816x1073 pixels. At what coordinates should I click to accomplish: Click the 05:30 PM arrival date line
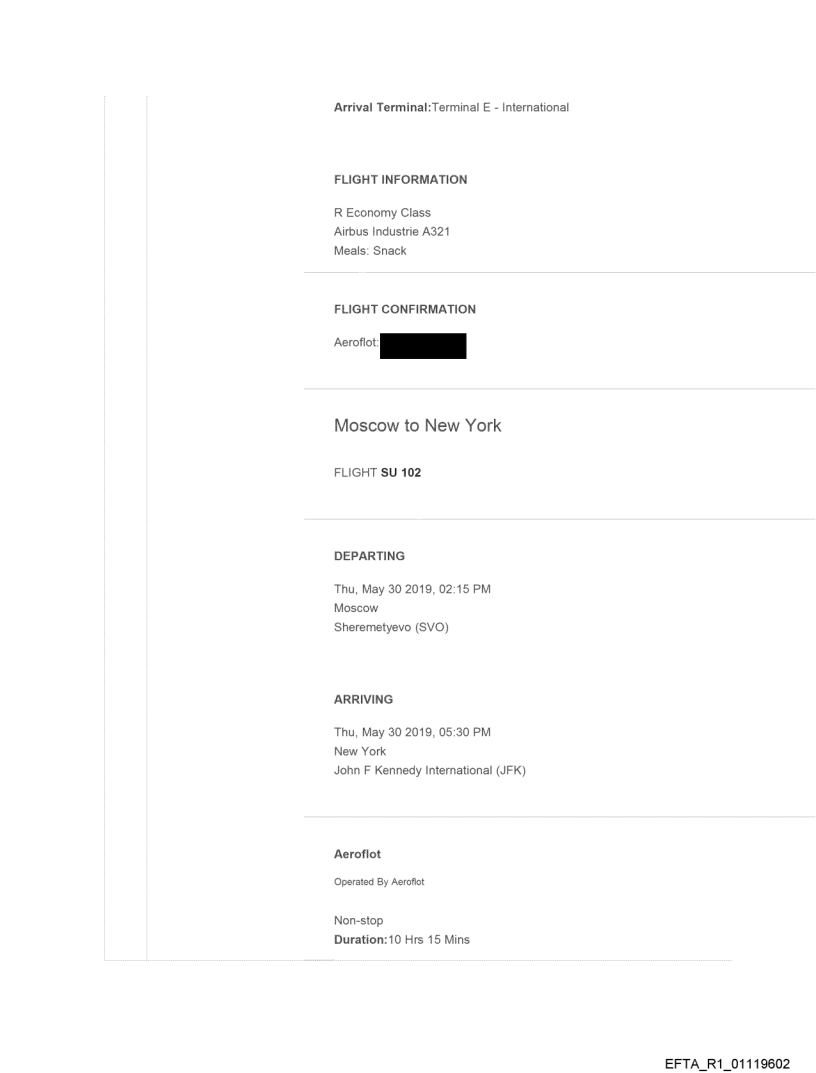[x=412, y=732]
